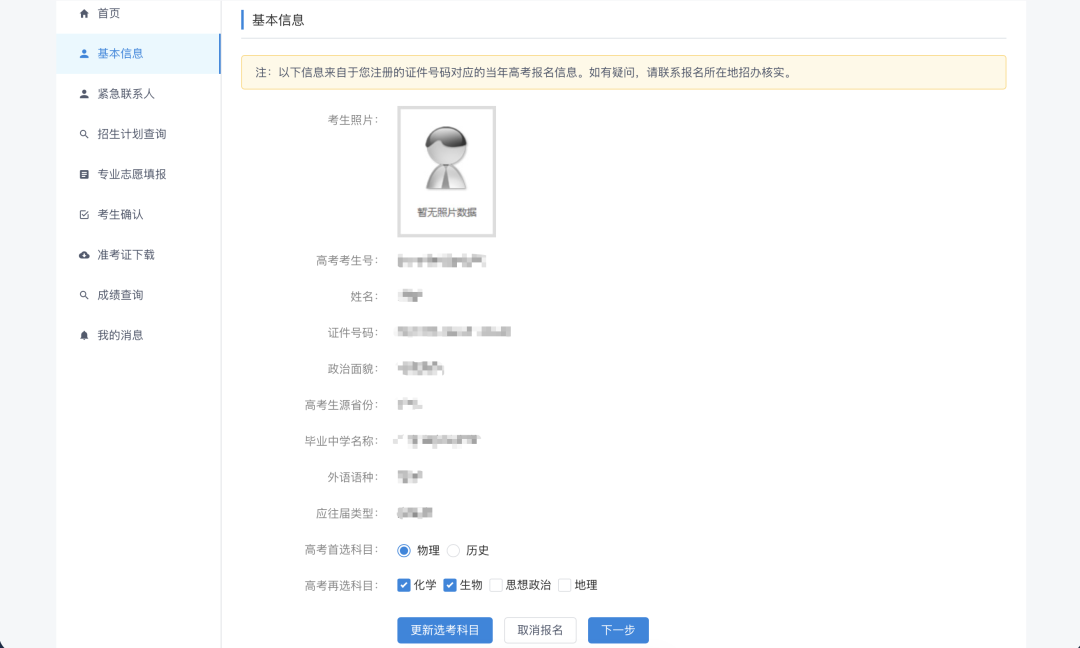
Task: Select the person icon next to 基本信息
Action: [85, 53]
